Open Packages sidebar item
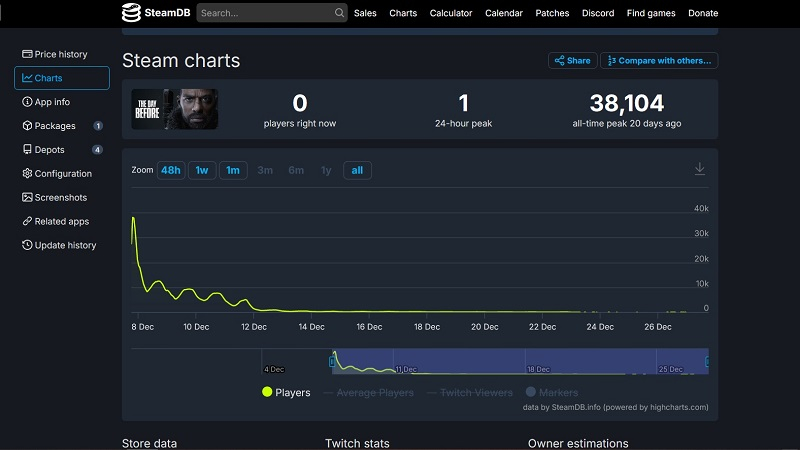The image size is (800, 450). point(54,126)
